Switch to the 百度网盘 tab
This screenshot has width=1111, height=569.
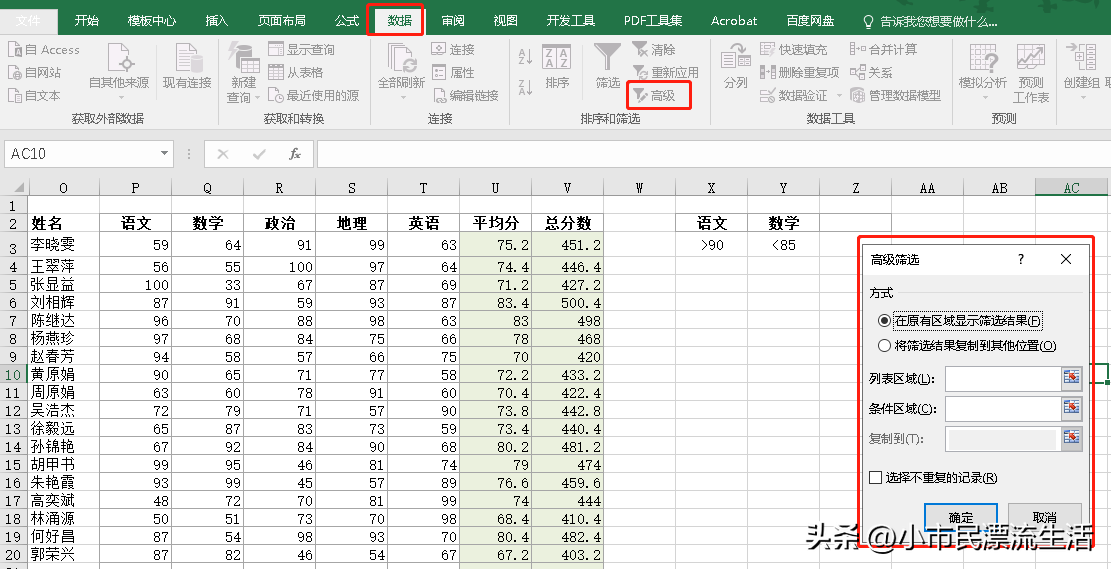click(810, 21)
